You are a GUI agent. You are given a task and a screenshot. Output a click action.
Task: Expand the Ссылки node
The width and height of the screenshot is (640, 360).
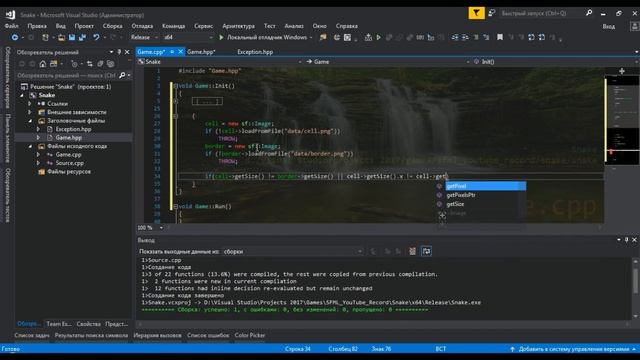pyautogui.click(x=30, y=104)
